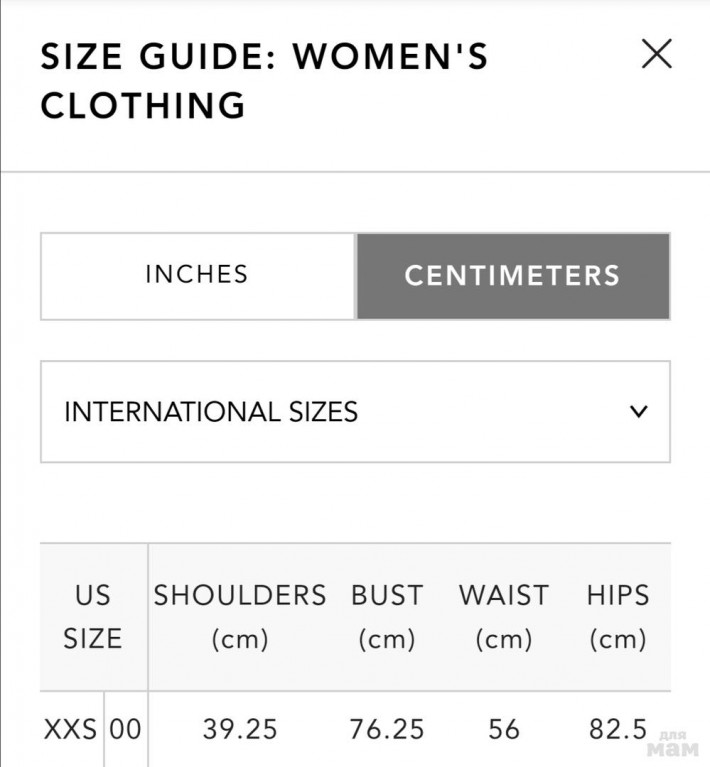Image resolution: width=710 pixels, height=767 pixels.
Task: Click the Hips (cm) column header
Action: (618, 617)
